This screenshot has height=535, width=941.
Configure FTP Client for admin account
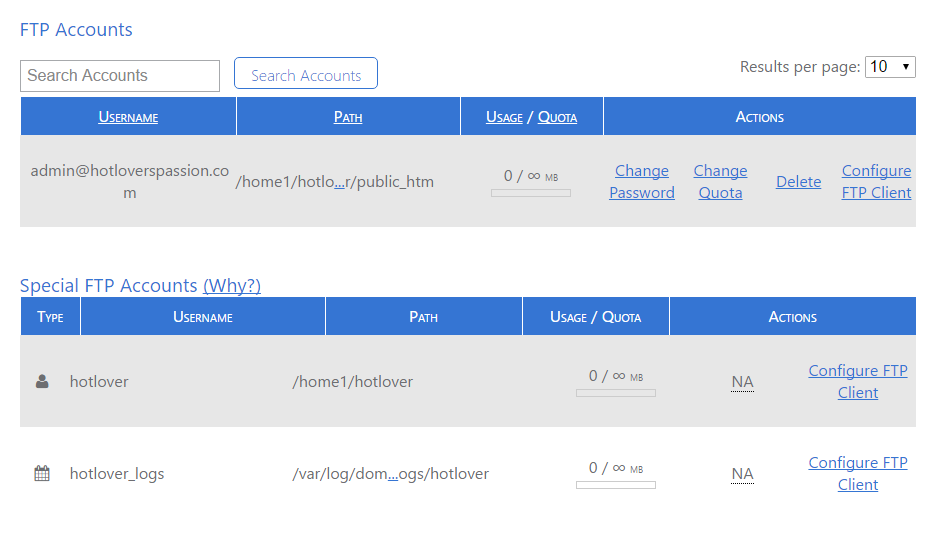(876, 182)
